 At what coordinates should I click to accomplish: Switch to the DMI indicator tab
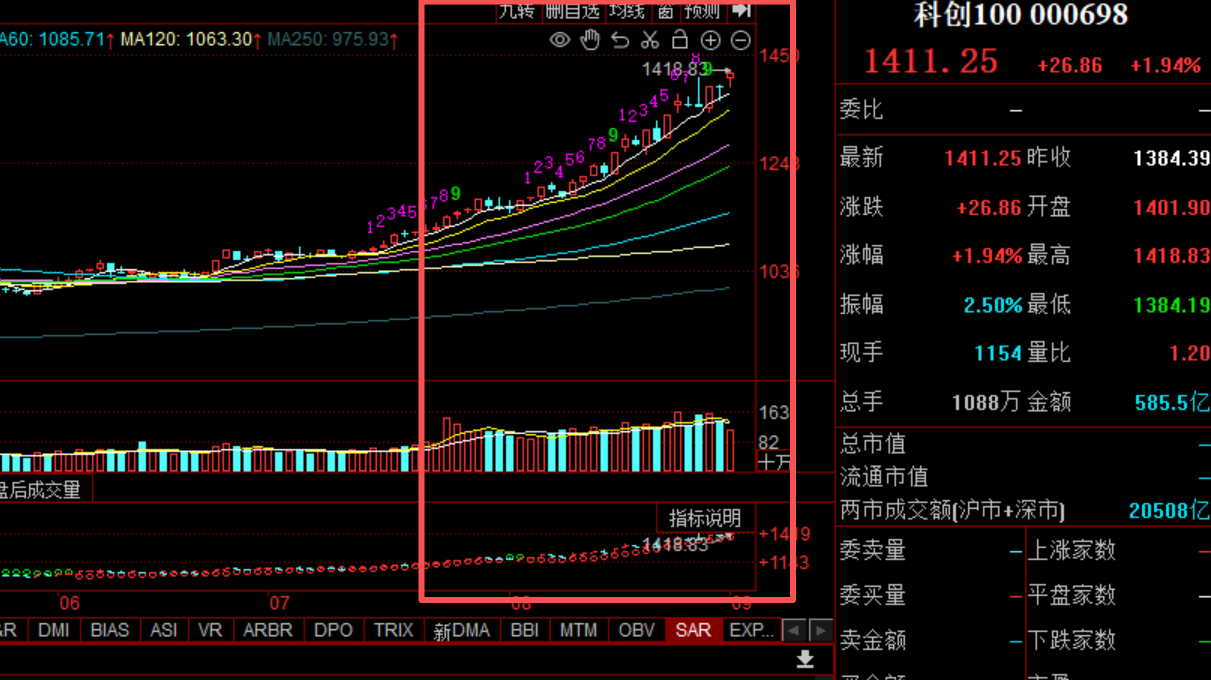point(54,630)
